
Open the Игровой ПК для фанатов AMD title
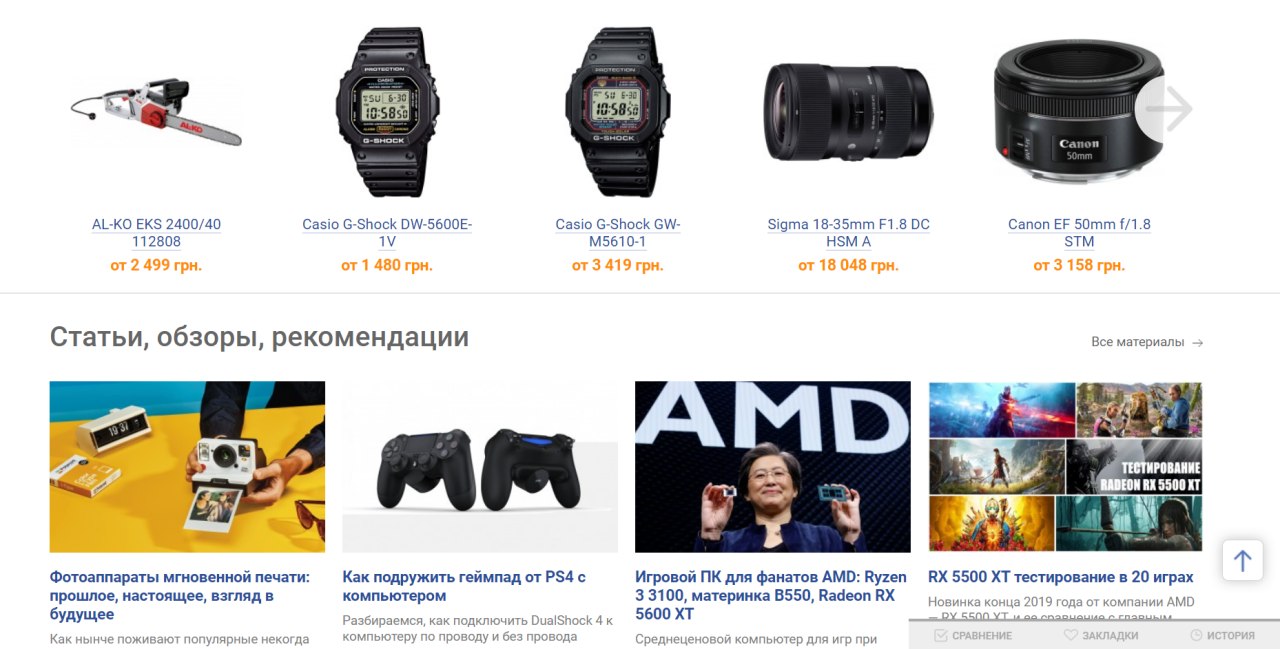(x=771, y=595)
